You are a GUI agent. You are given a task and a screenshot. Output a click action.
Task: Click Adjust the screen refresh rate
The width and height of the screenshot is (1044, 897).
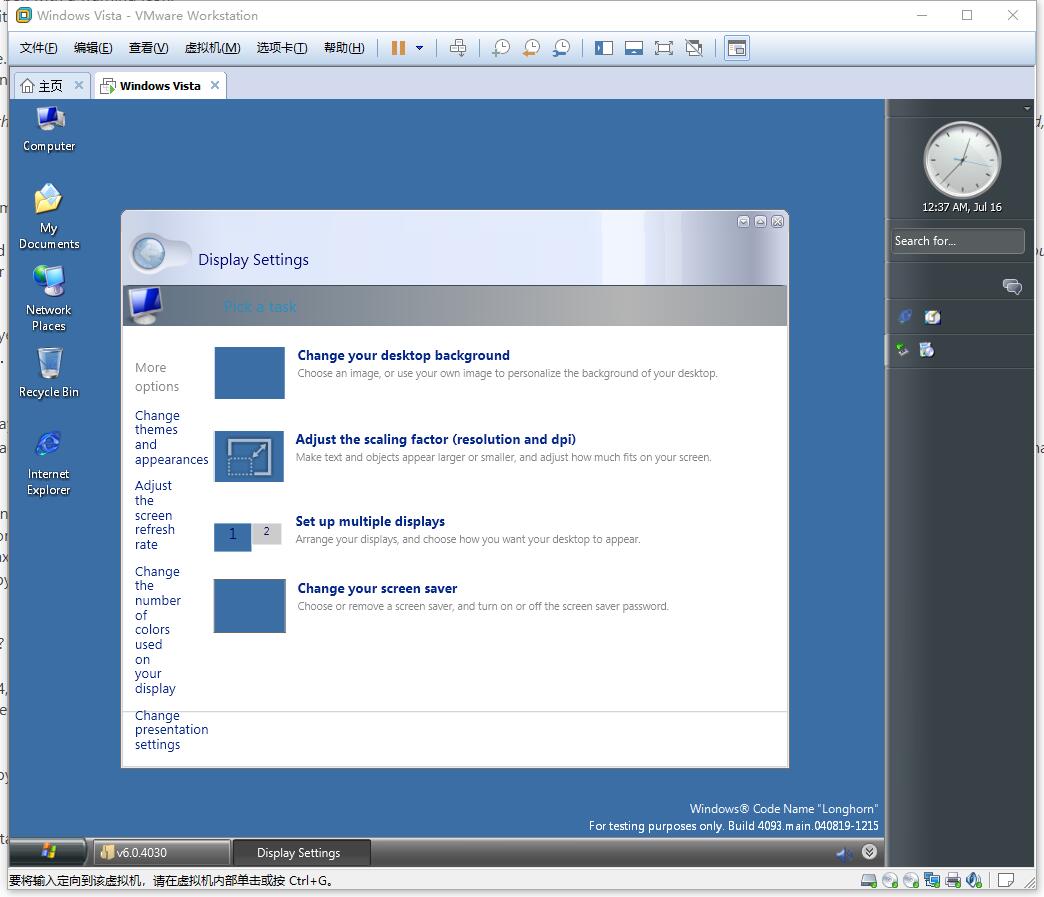[154, 515]
